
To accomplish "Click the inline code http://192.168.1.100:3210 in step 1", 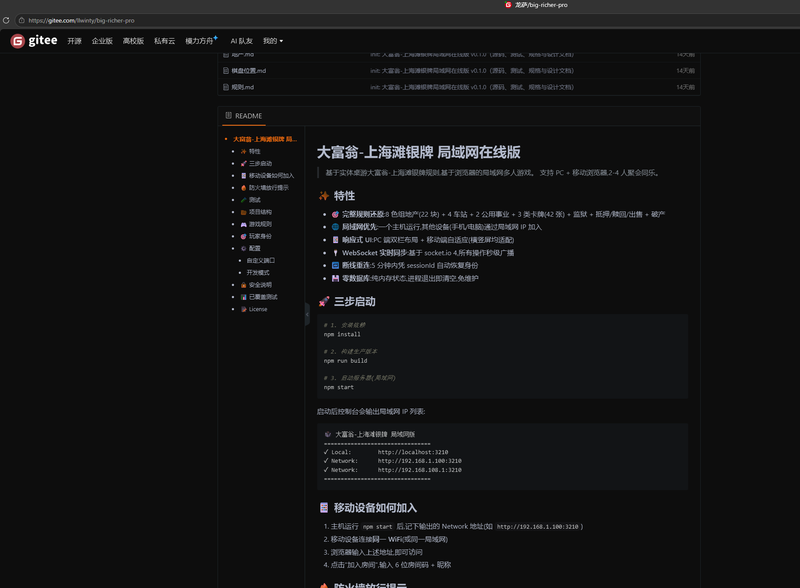I will pos(538,527).
